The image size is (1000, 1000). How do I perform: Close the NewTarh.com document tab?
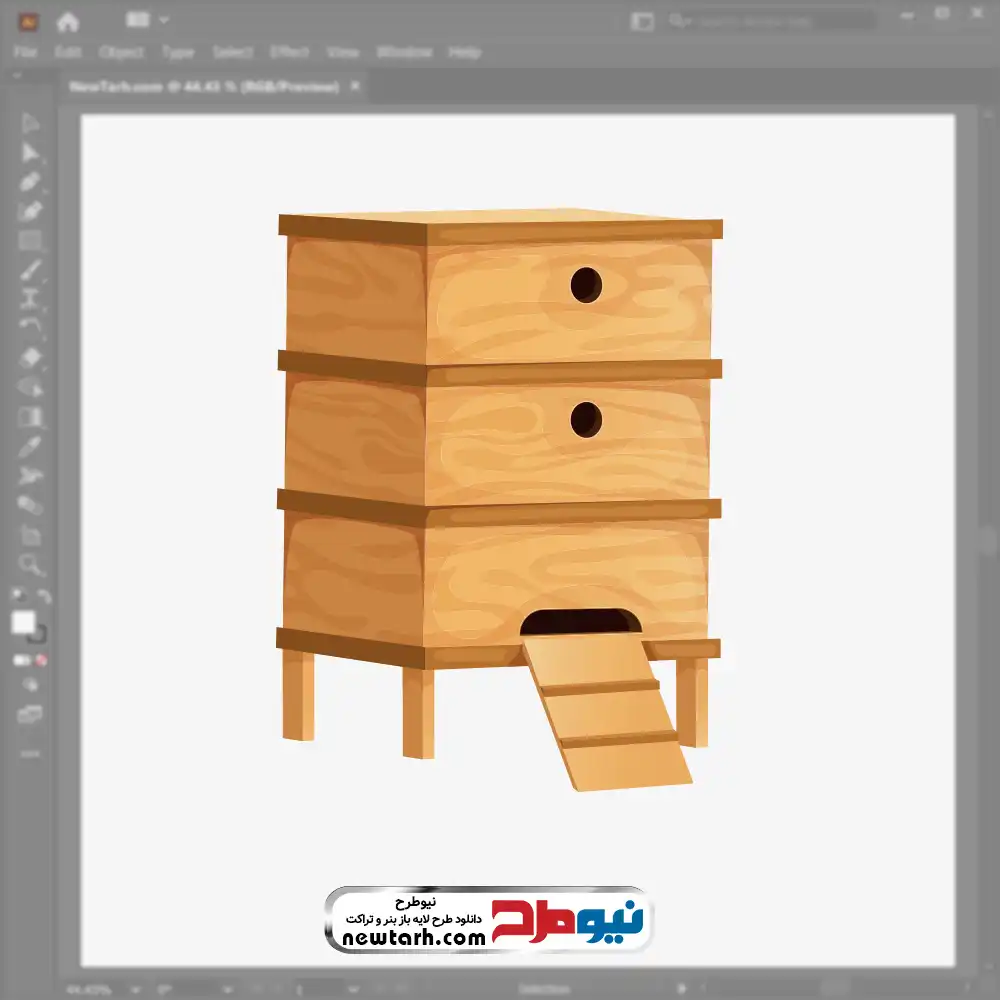click(354, 87)
